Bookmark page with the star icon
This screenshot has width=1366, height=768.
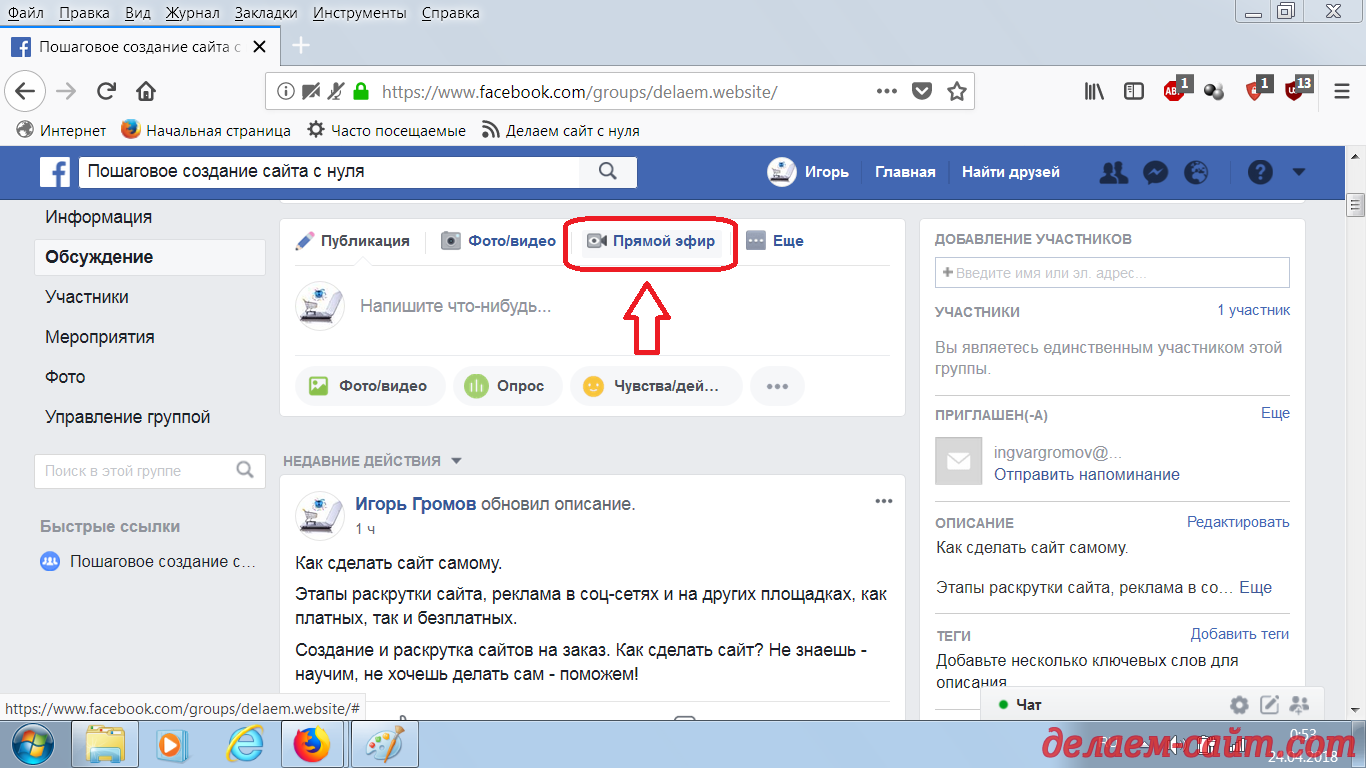957,92
